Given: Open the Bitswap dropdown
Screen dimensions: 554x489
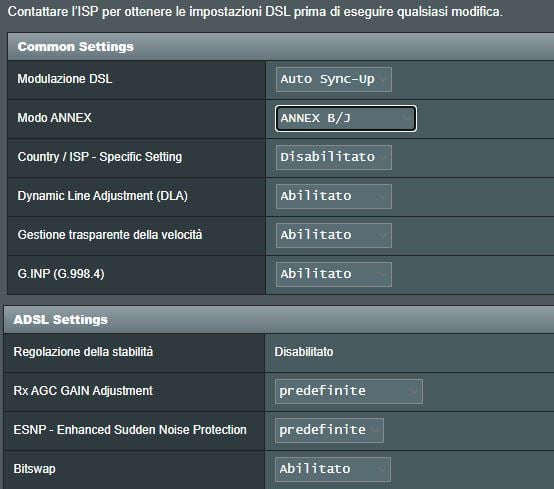Looking at the screenshot, I should point(333,469).
